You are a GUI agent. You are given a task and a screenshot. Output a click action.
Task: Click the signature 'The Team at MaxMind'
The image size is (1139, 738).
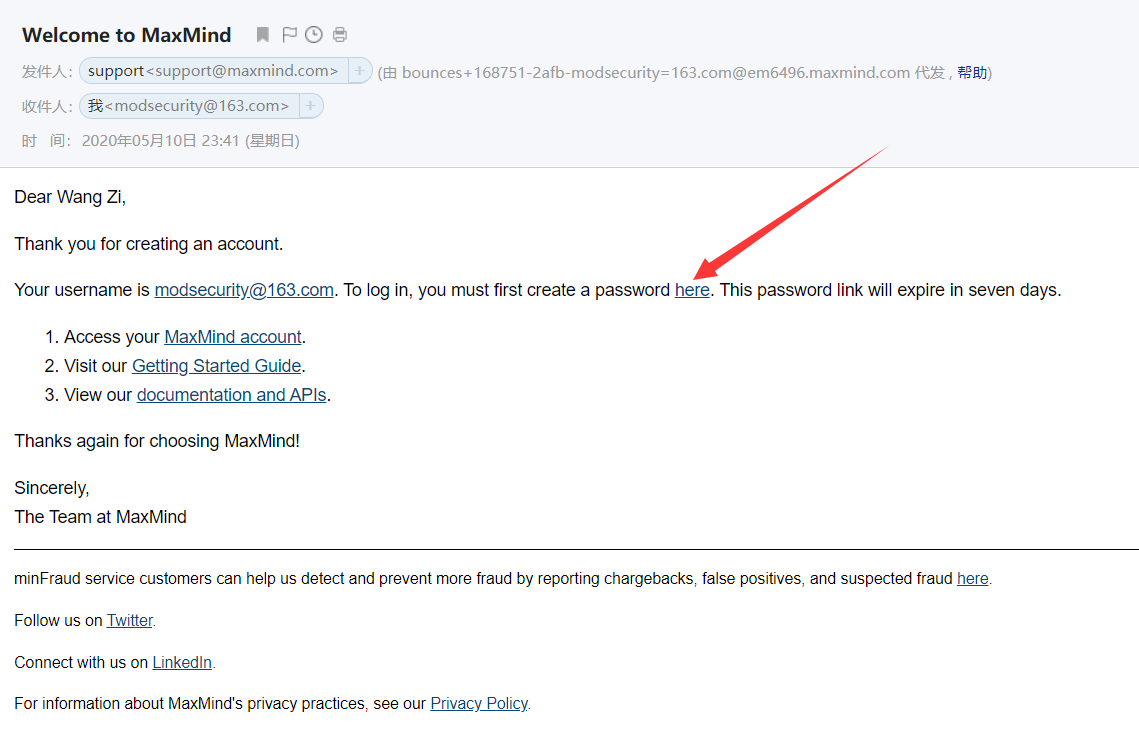click(x=100, y=517)
